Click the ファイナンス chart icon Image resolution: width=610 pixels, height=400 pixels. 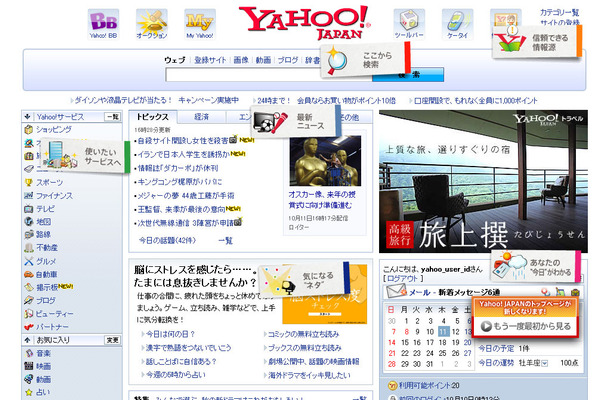coord(28,195)
